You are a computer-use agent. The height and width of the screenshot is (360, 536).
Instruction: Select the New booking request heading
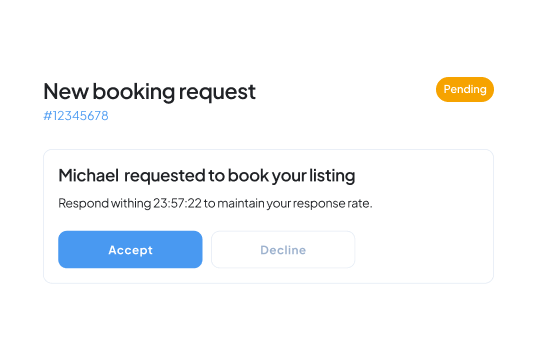tap(149, 92)
